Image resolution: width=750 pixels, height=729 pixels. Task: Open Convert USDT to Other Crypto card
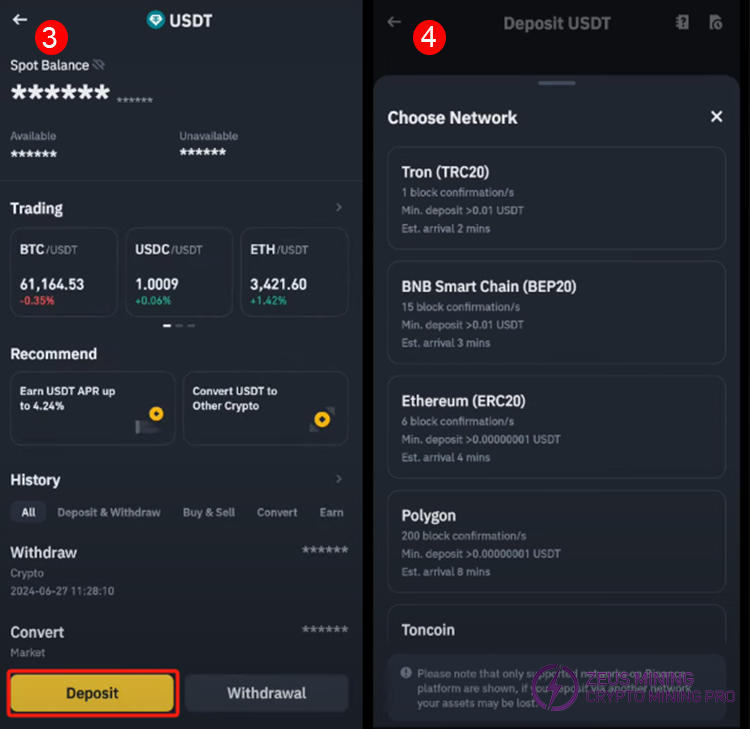[x=265, y=409]
